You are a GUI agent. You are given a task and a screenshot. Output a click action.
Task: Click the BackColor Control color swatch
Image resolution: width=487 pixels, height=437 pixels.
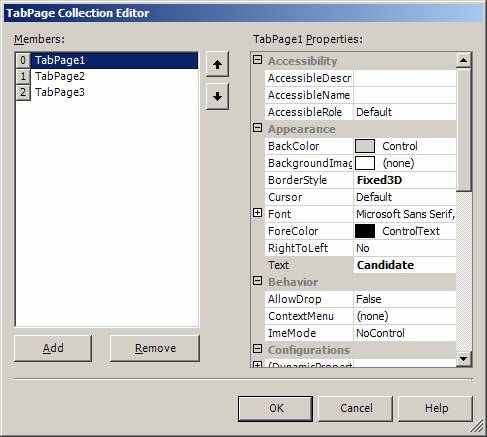(365, 146)
